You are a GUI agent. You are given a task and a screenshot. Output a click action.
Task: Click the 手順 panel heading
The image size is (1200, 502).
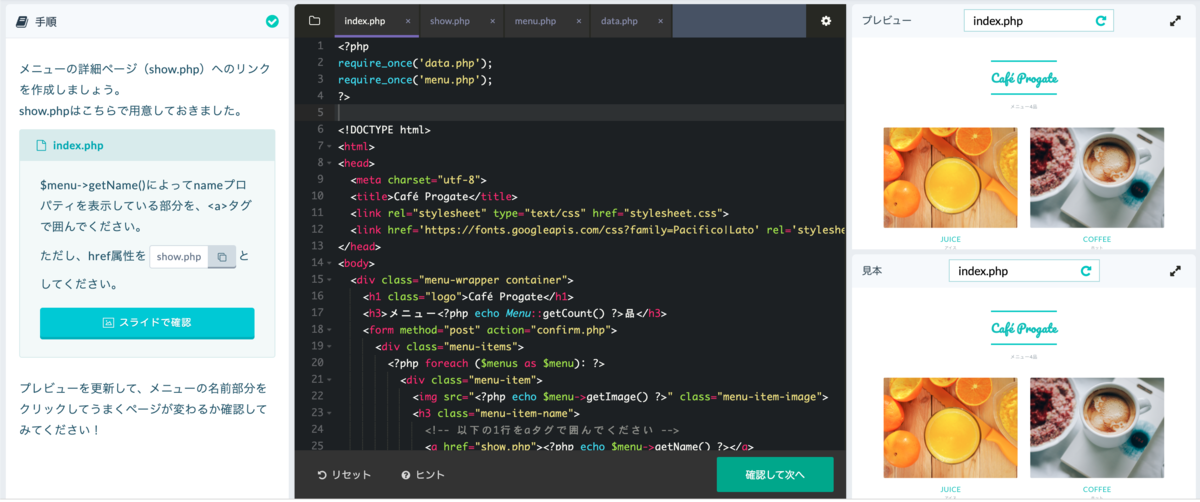[x=44, y=20]
